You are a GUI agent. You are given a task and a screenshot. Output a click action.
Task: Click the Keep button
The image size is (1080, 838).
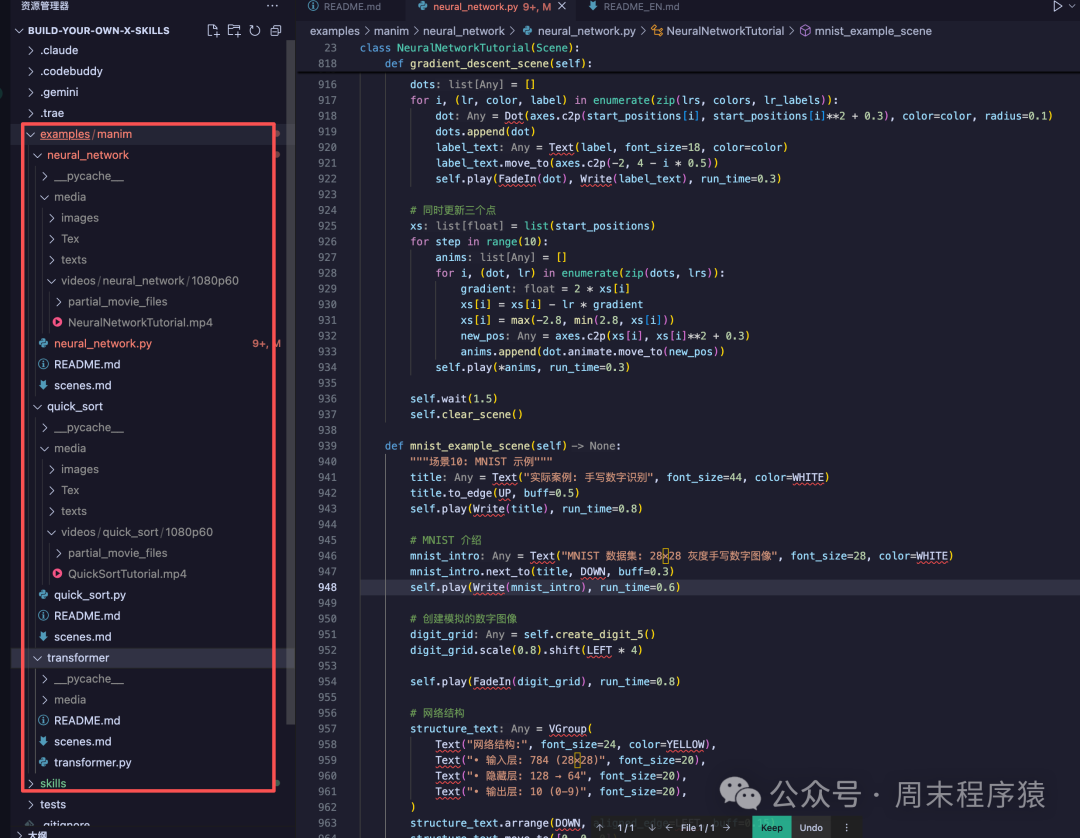point(772,827)
